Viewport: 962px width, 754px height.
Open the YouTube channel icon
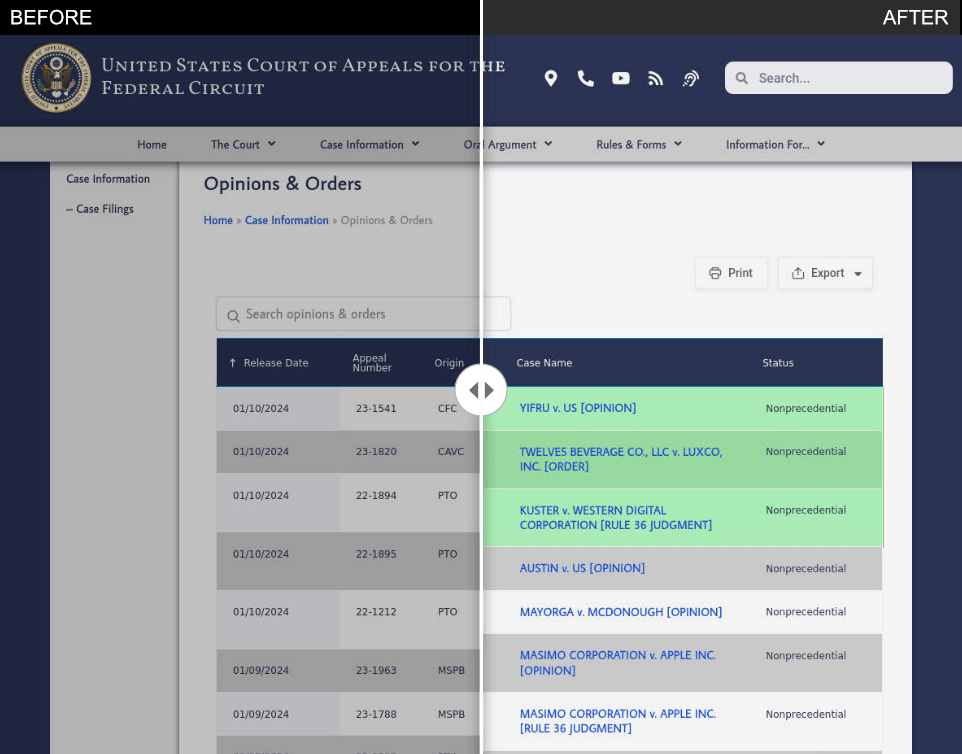[621, 78]
